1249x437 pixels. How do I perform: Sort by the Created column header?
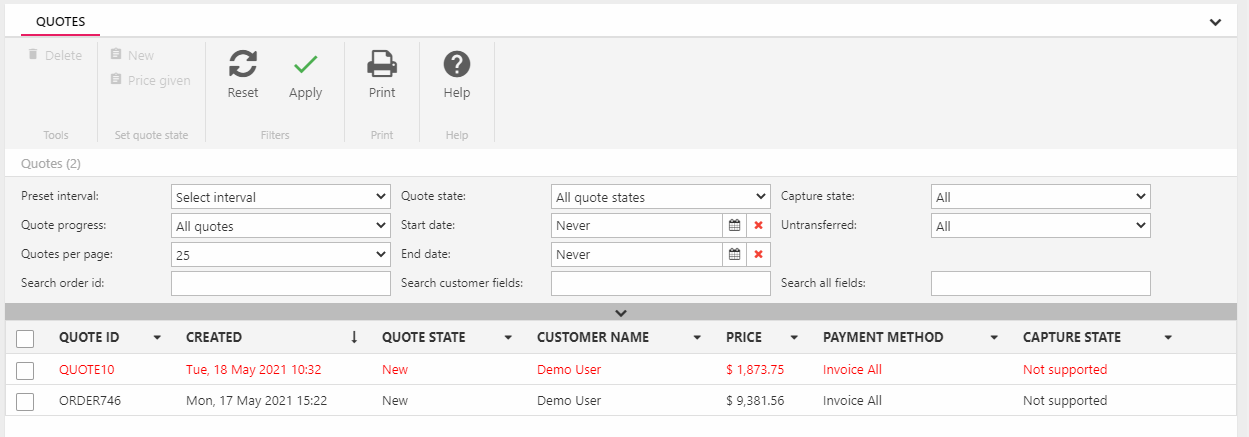pyautogui.click(x=214, y=338)
